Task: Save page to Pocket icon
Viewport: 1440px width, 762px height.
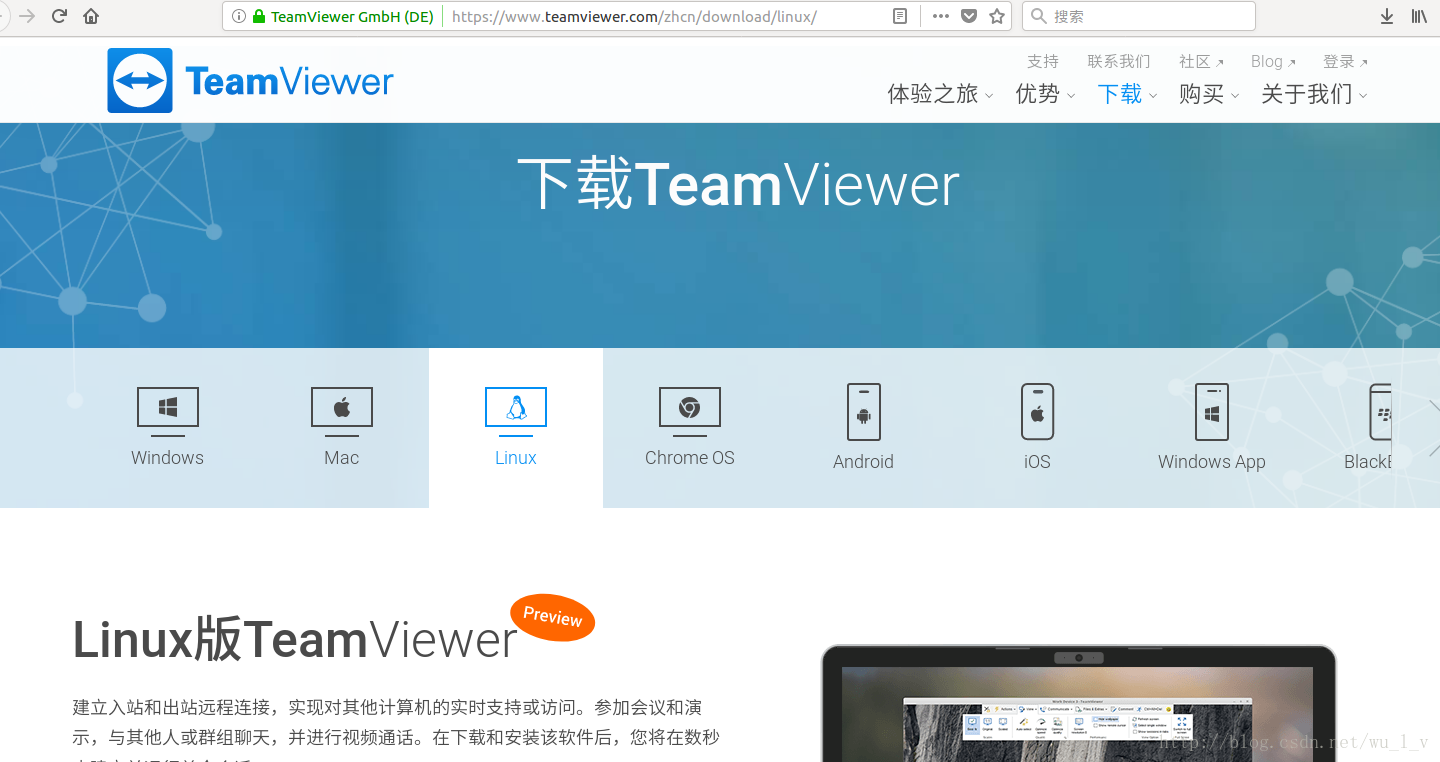Action: [x=968, y=16]
